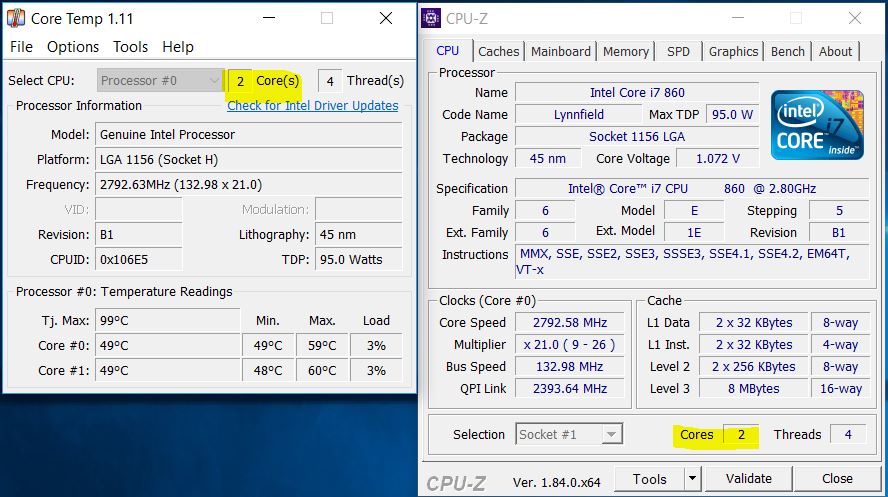
Task: Click the Frequency field 2792.63MHz
Action: (x=249, y=185)
